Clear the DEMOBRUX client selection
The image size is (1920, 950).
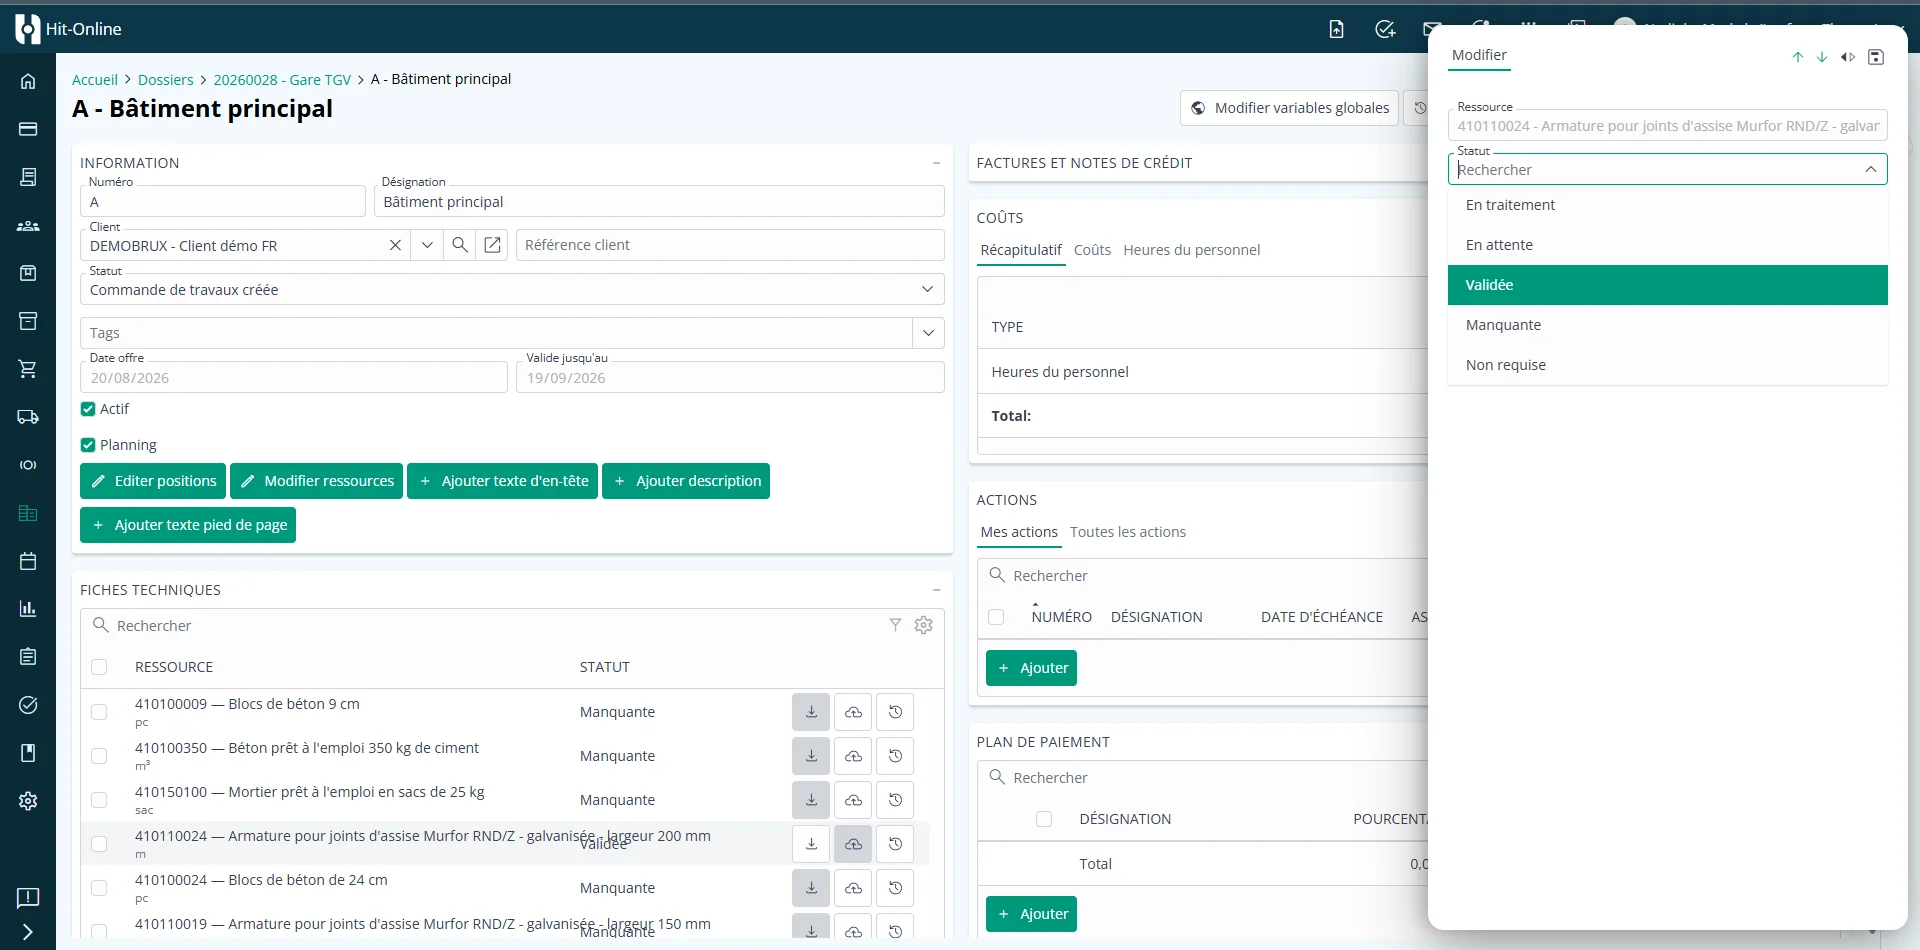(395, 245)
